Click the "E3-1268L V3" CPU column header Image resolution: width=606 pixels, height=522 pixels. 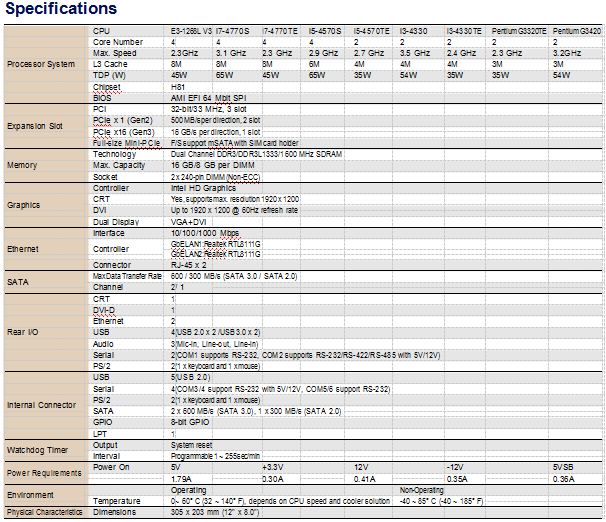tap(191, 31)
